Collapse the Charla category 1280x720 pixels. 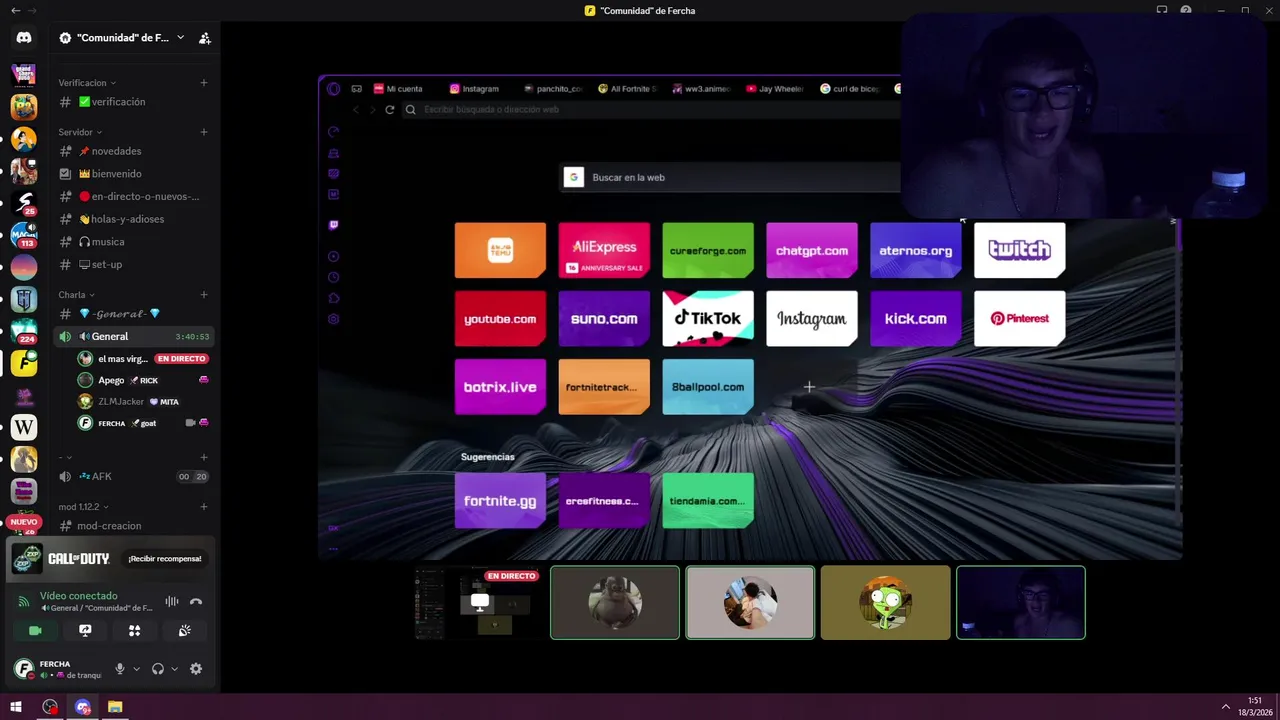tap(77, 295)
